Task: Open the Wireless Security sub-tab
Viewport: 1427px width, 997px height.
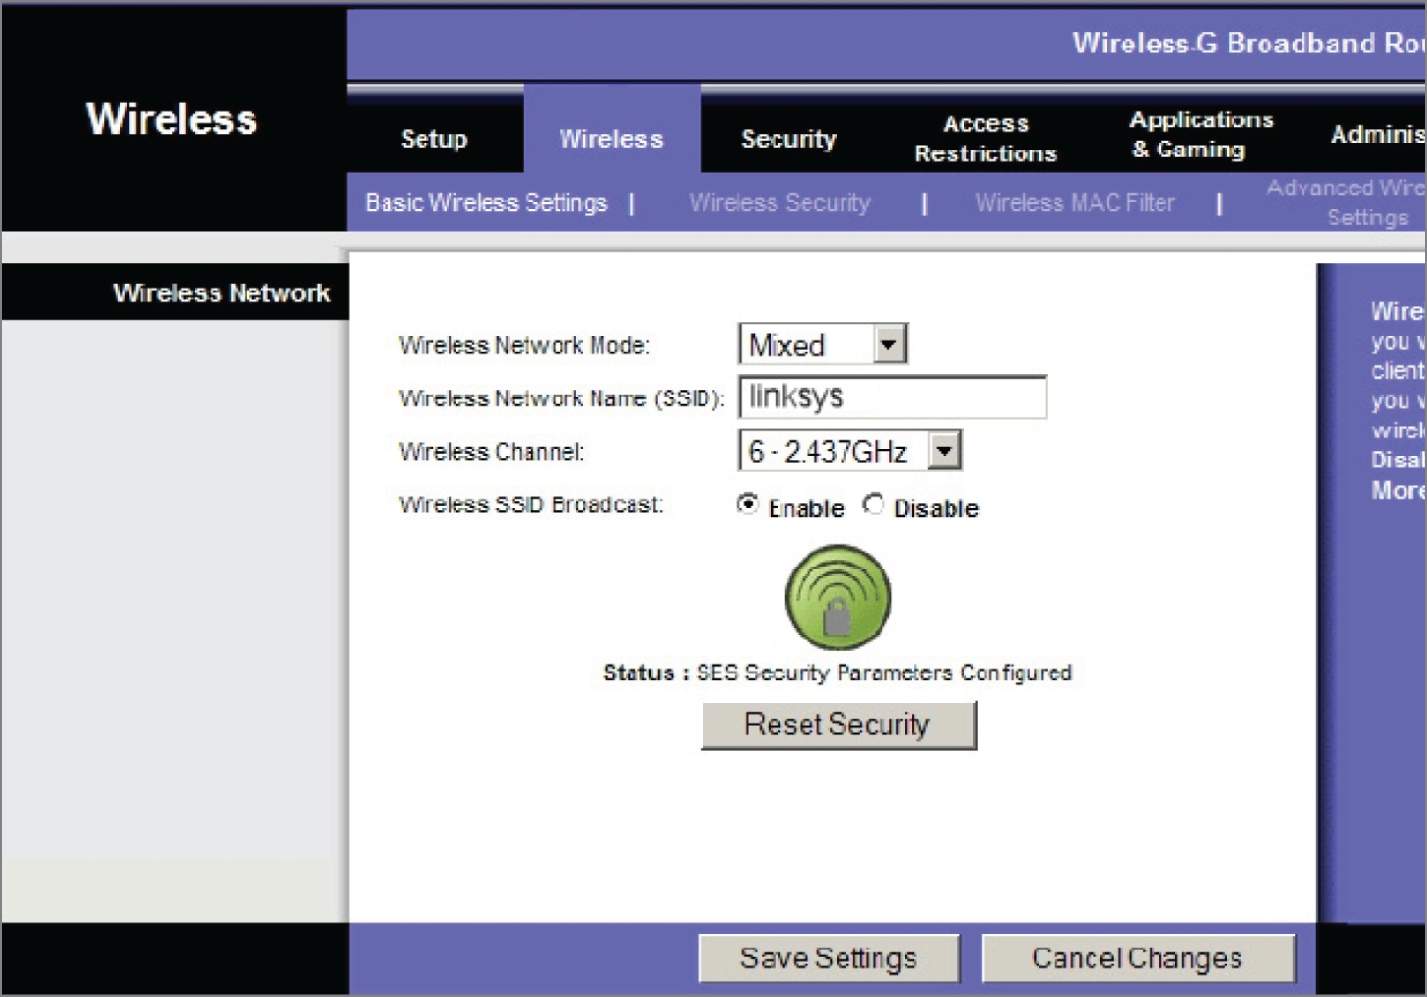Action: point(779,202)
